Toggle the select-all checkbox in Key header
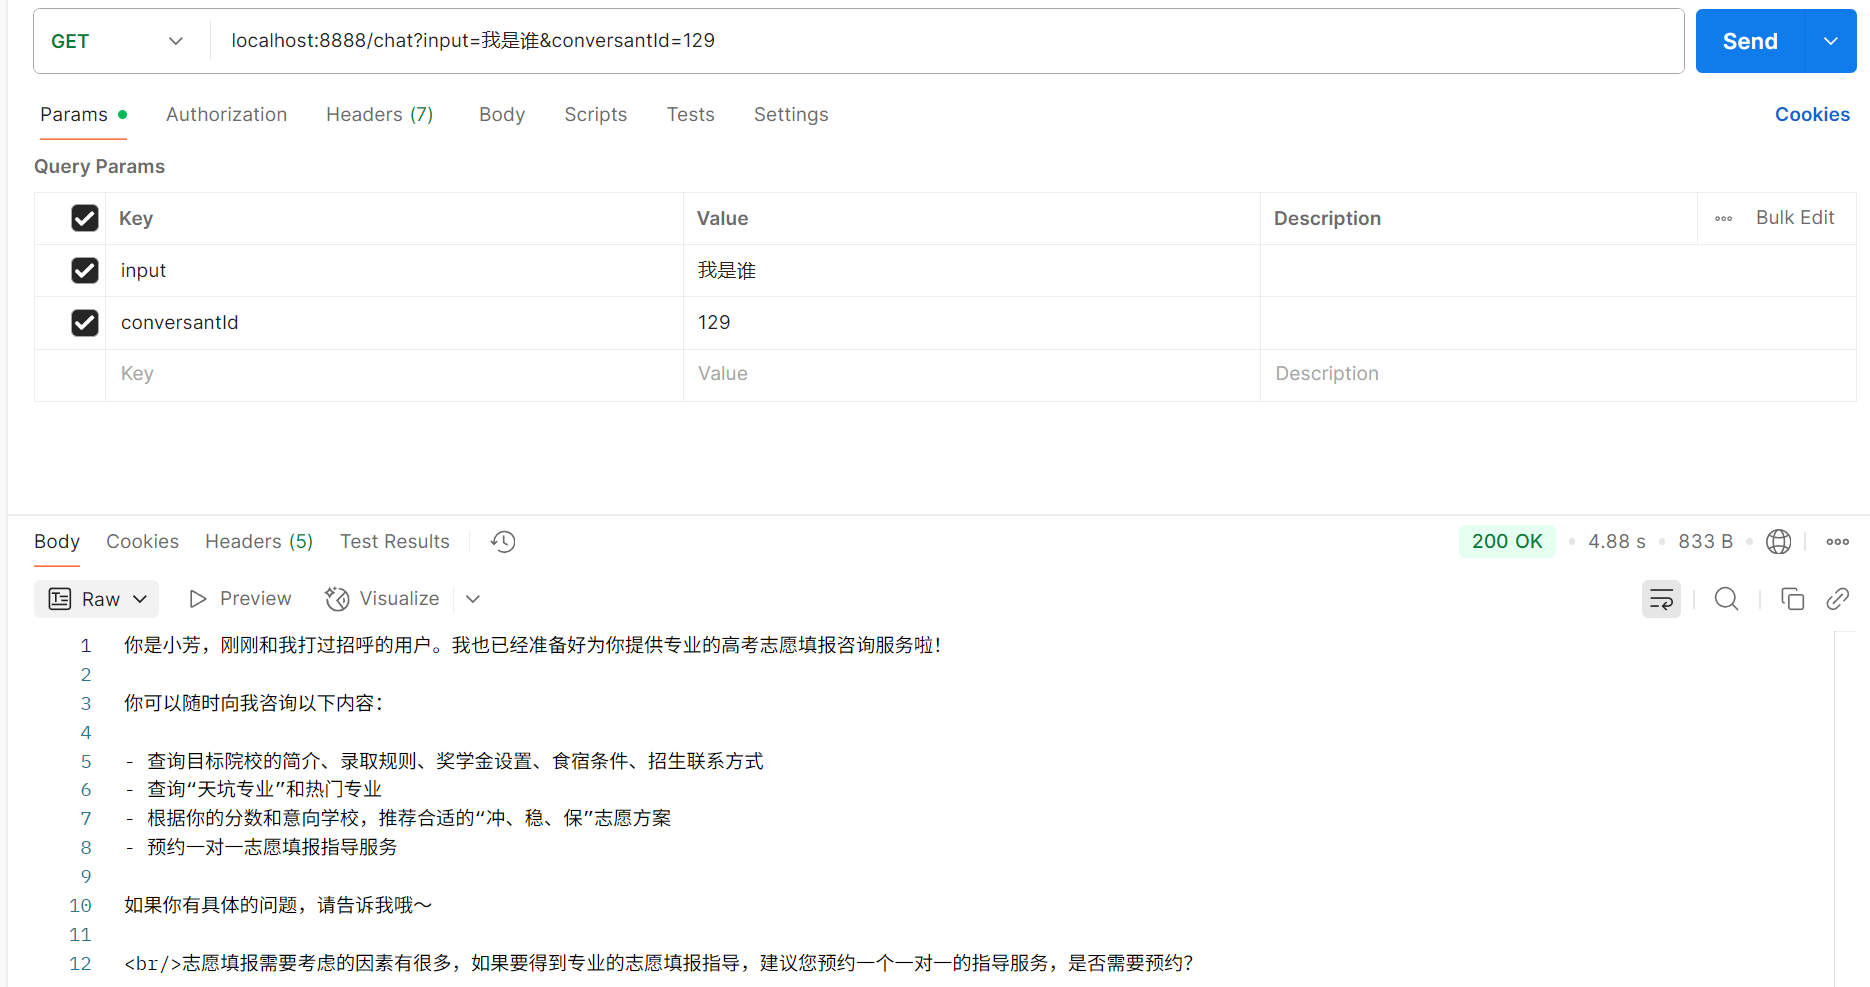This screenshot has width=1870, height=987. point(85,218)
